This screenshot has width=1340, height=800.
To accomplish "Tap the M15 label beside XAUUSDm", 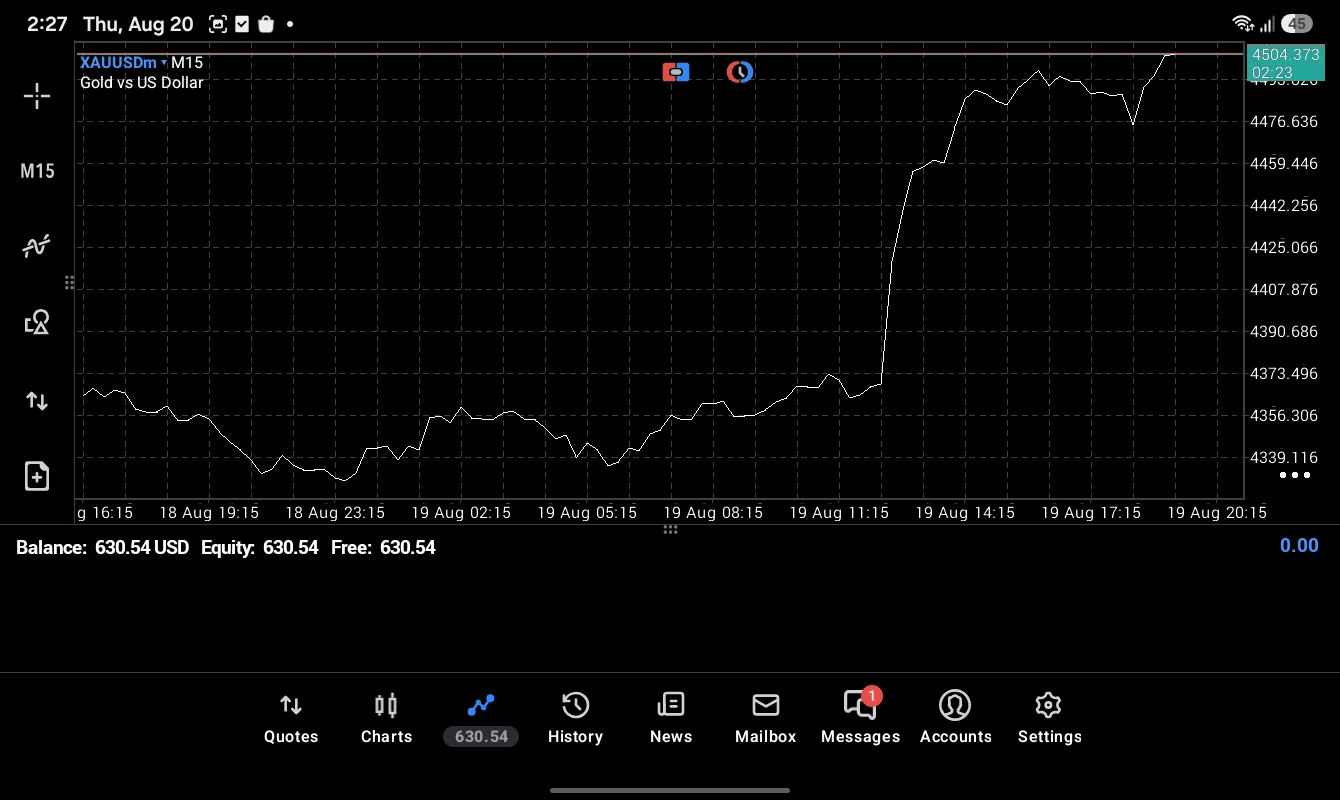I will tap(187, 63).
